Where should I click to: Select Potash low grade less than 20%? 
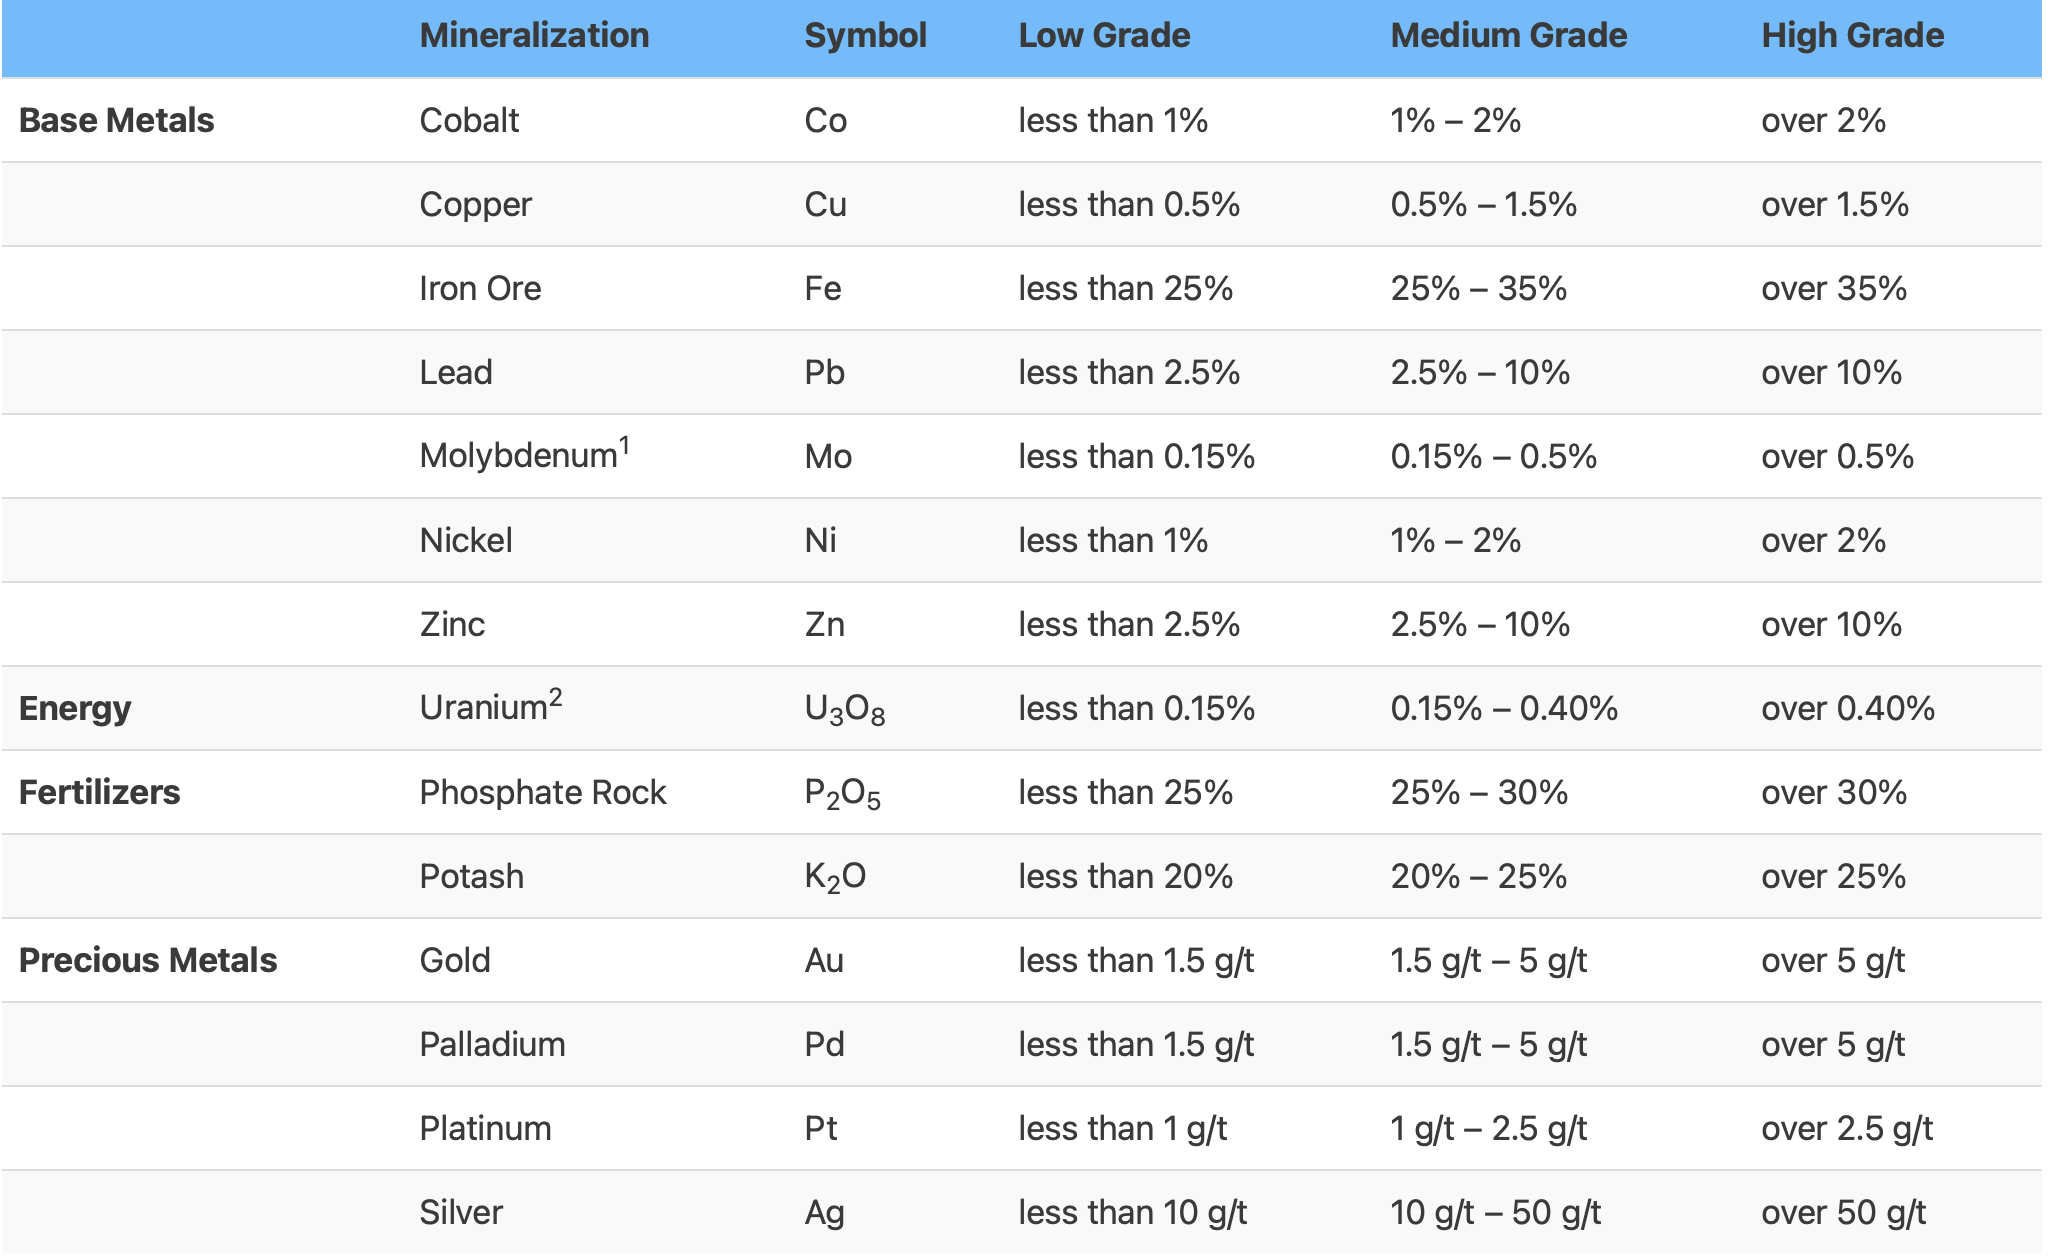click(1125, 876)
